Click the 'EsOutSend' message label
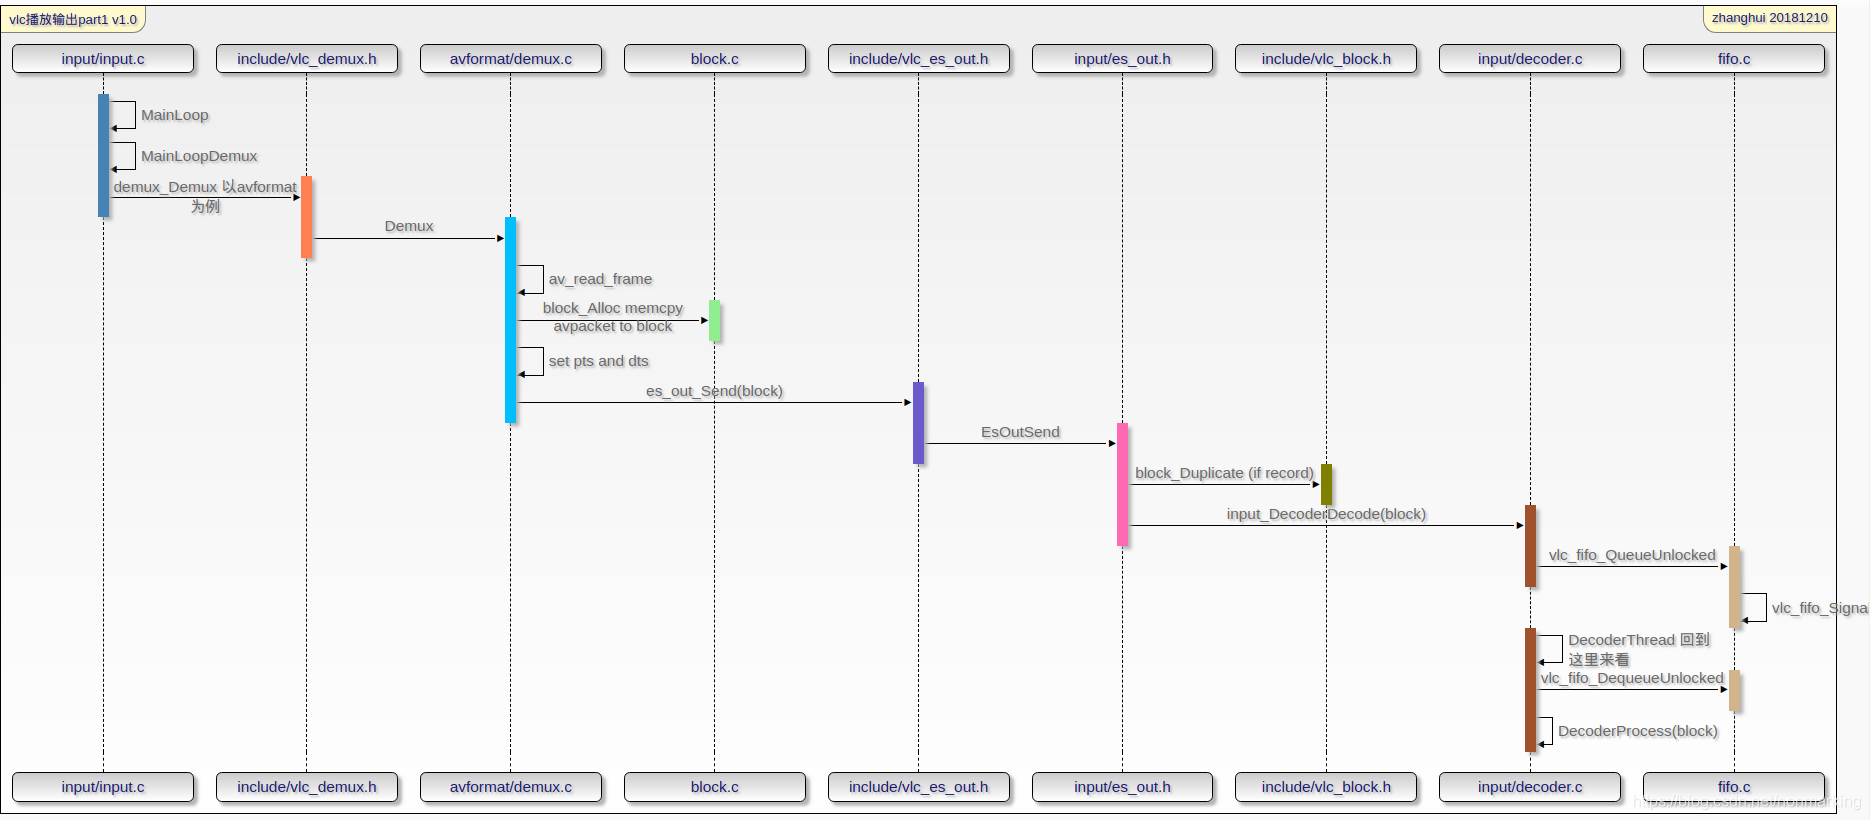 point(1020,432)
